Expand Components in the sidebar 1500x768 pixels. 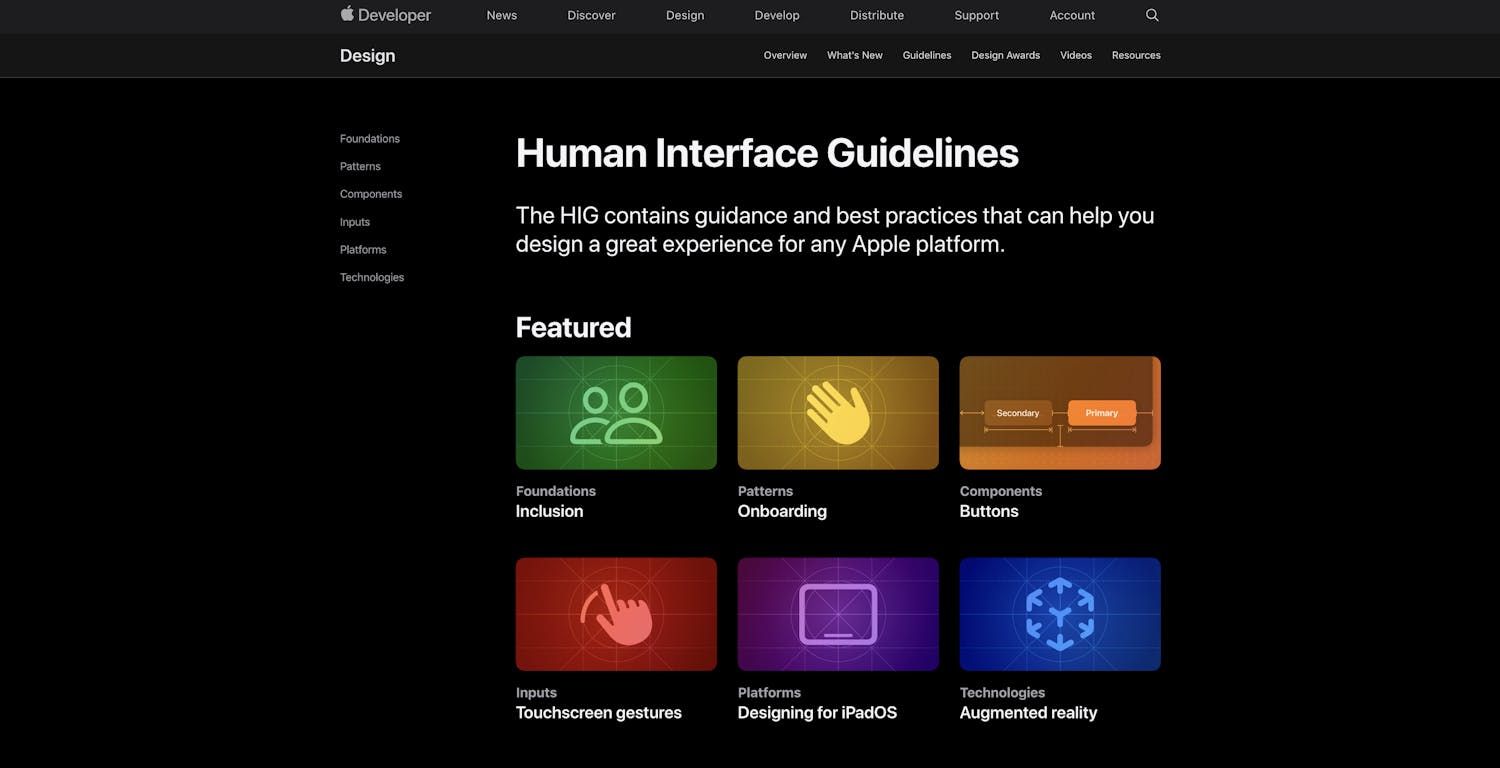coord(371,194)
